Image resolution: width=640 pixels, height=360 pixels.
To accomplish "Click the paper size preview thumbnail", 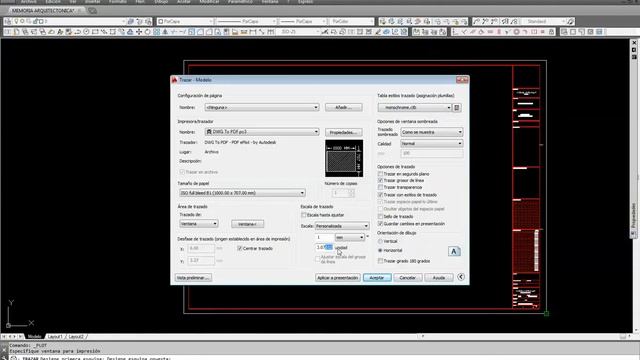I will pos(344,158).
